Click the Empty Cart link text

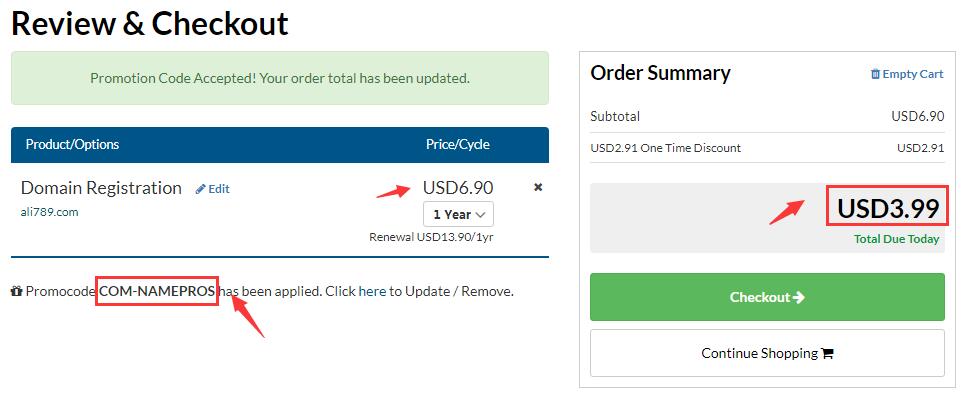913,74
